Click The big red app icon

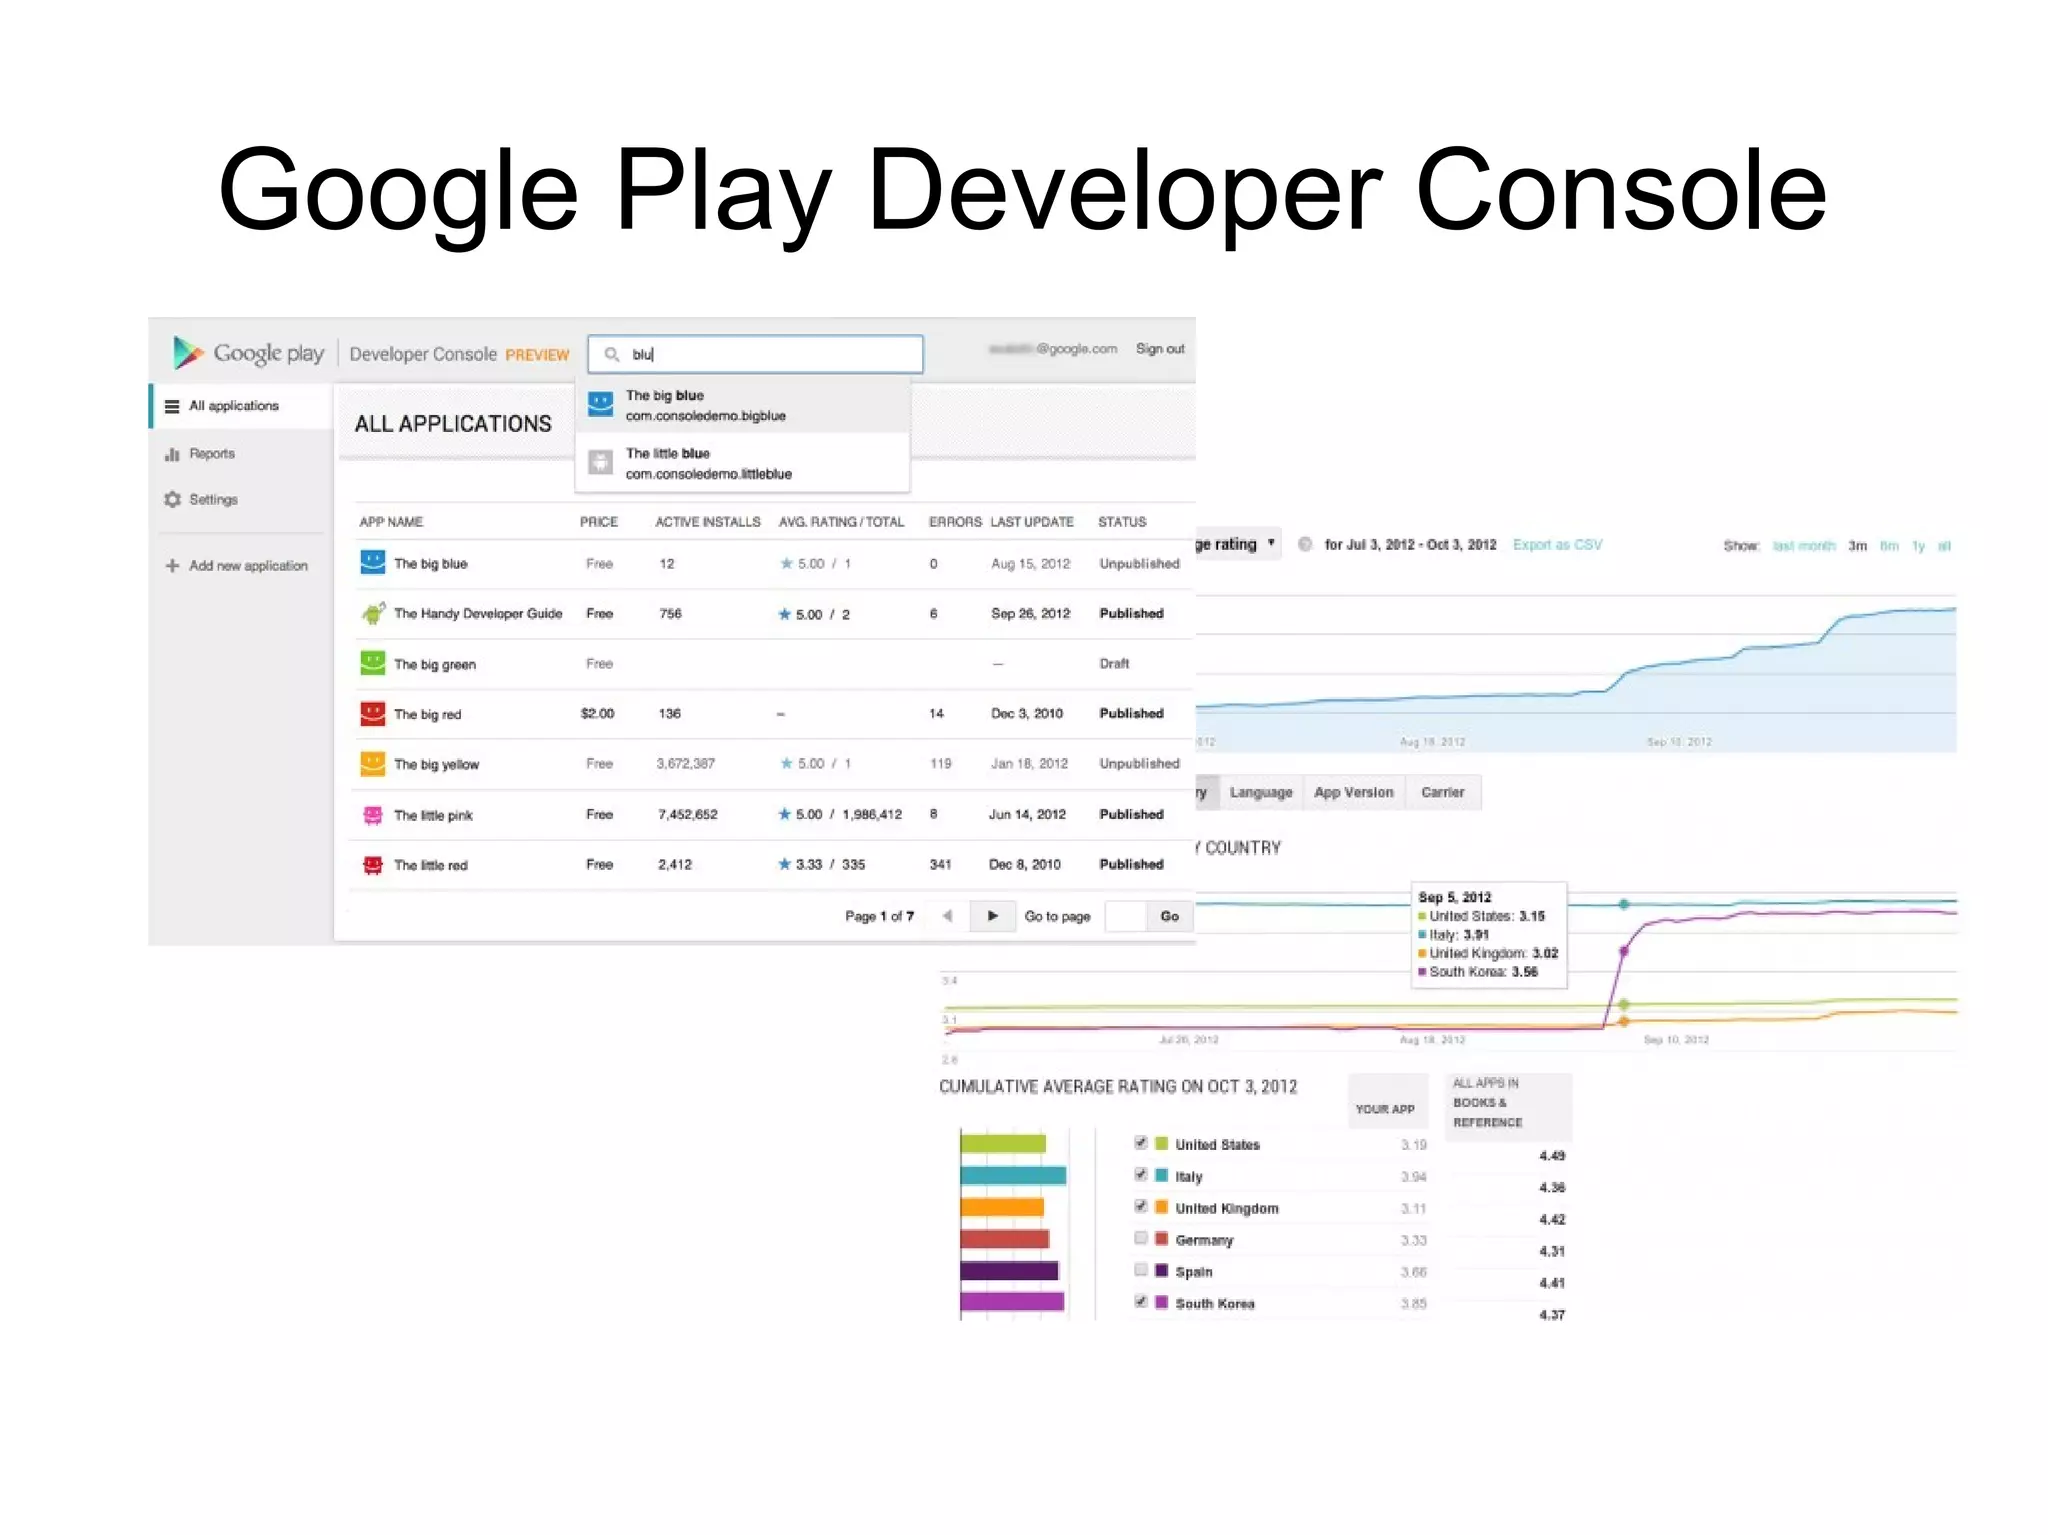point(372,714)
